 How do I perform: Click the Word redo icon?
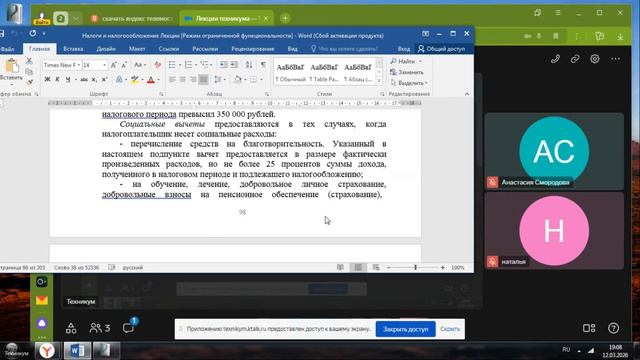click(x=33, y=33)
